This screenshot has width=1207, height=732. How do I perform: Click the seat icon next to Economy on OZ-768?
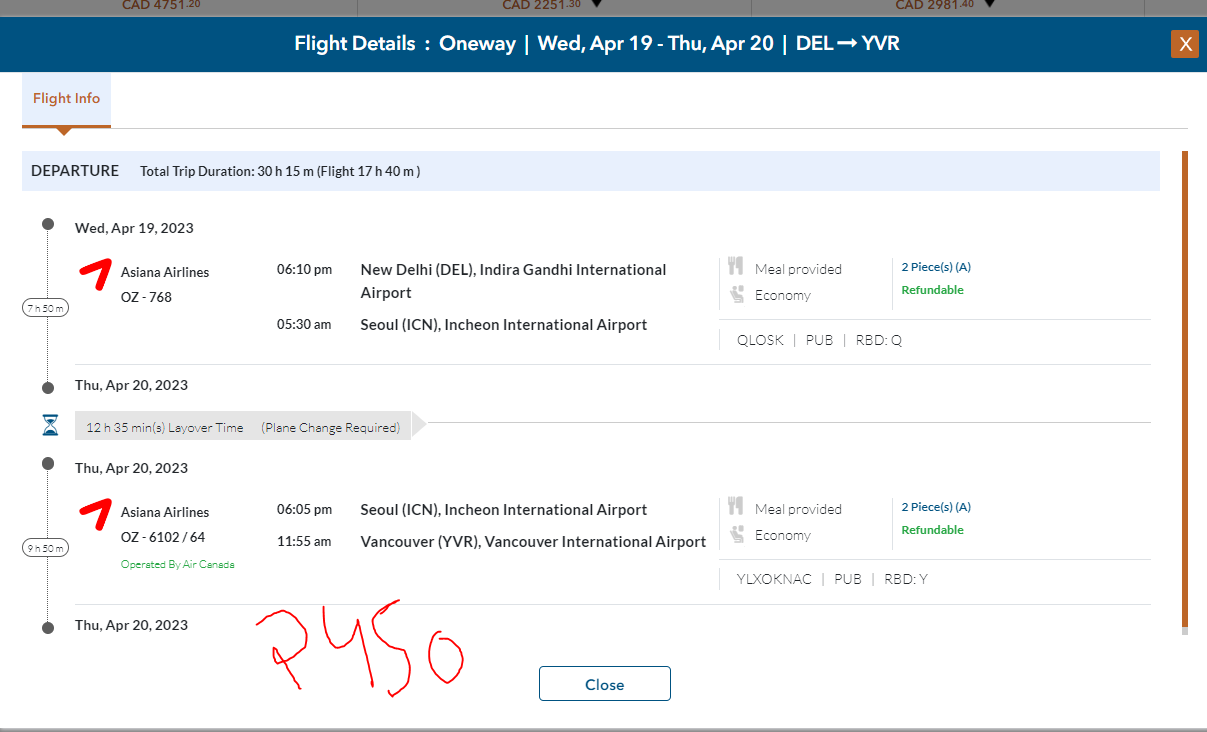(736, 294)
